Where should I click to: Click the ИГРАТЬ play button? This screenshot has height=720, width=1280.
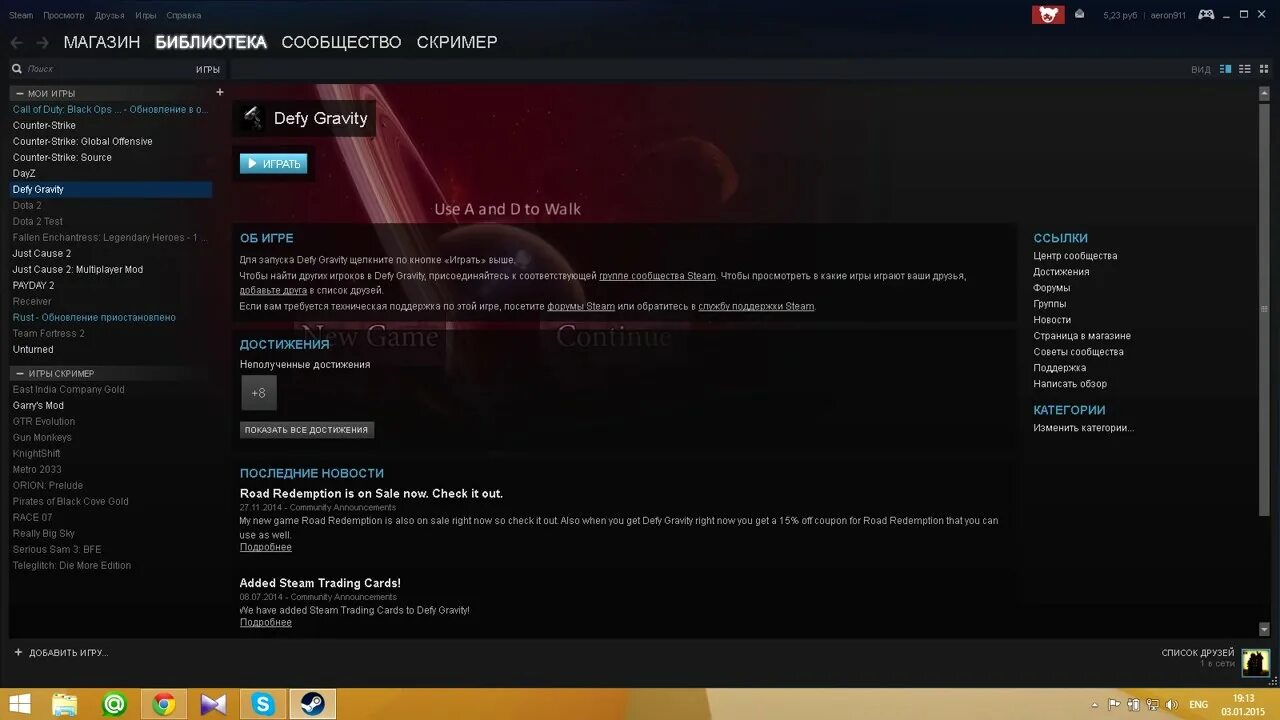(x=273, y=163)
